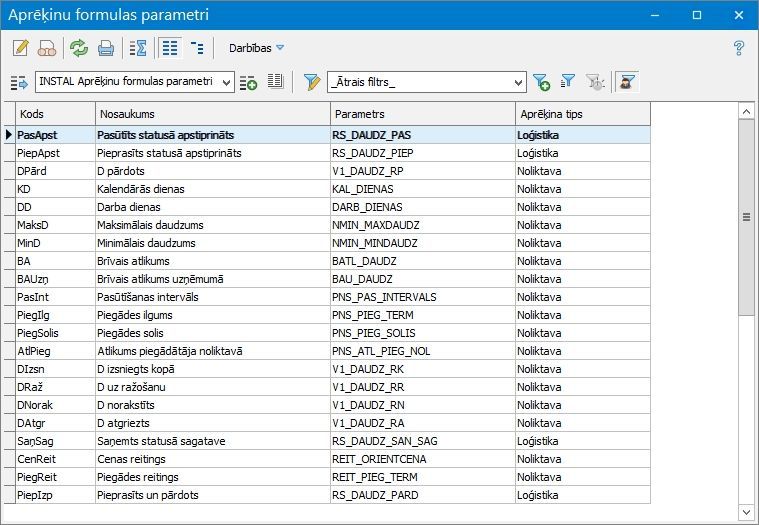
Task: Click the 'Piegādes solis' name cell
Action: point(213,333)
